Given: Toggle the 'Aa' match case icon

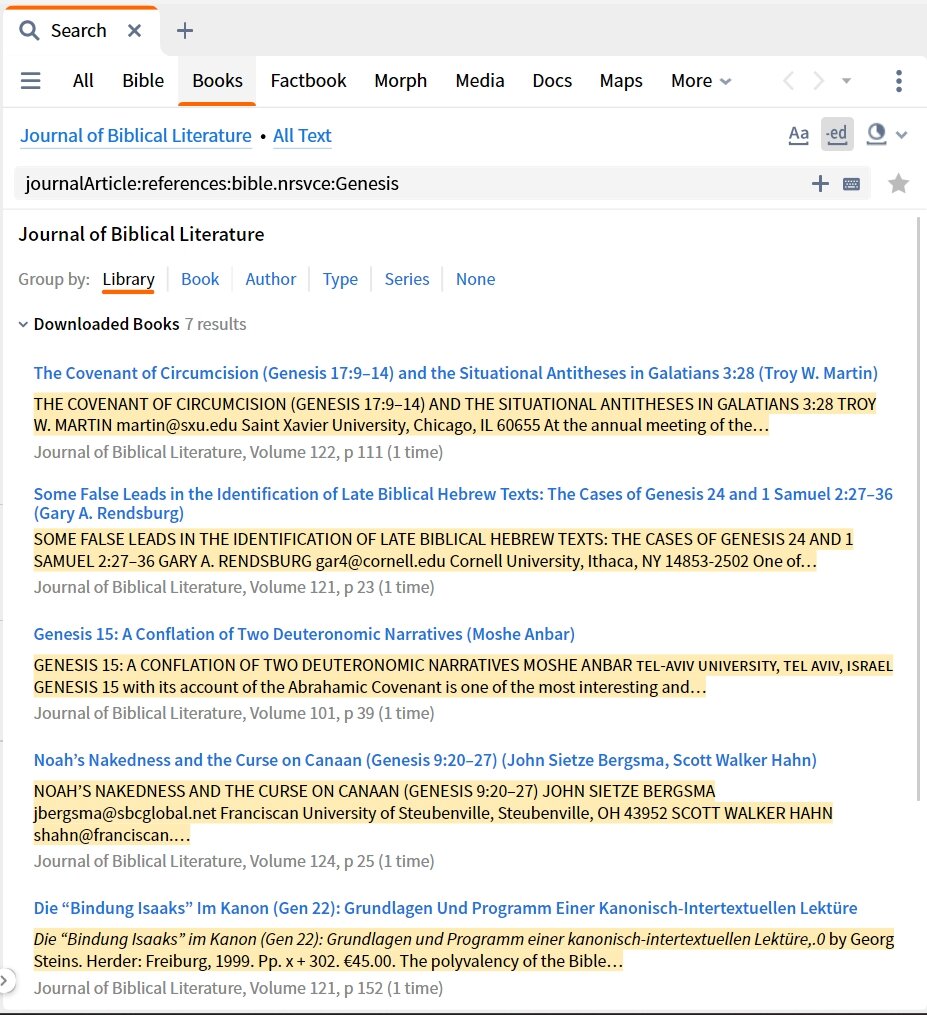Looking at the screenshot, I should click(798, 133).
